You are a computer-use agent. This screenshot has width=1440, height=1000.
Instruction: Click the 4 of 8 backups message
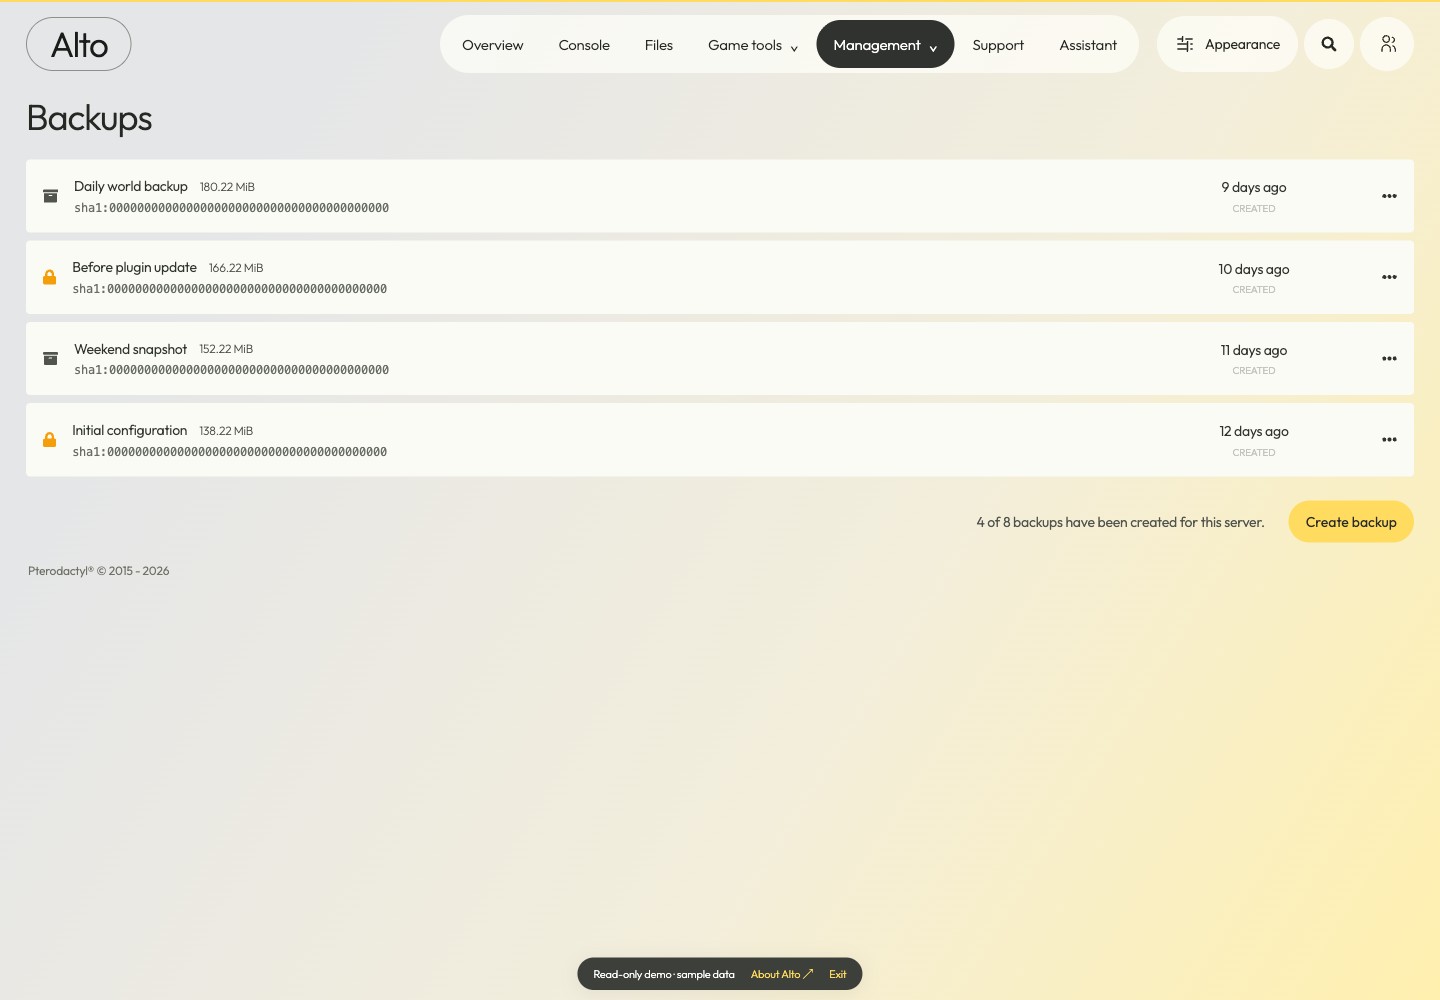[x=1120, y=522]
